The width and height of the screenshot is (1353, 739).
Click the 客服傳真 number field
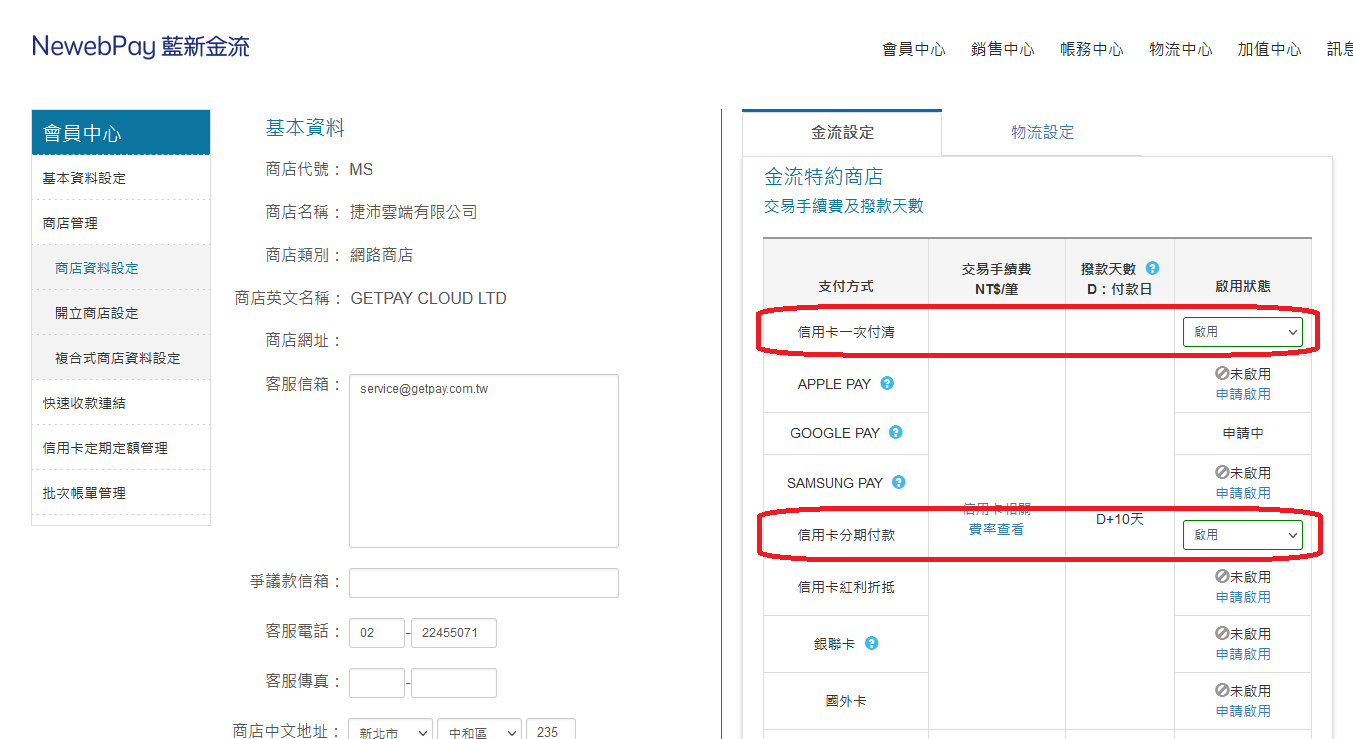[454, 683]
